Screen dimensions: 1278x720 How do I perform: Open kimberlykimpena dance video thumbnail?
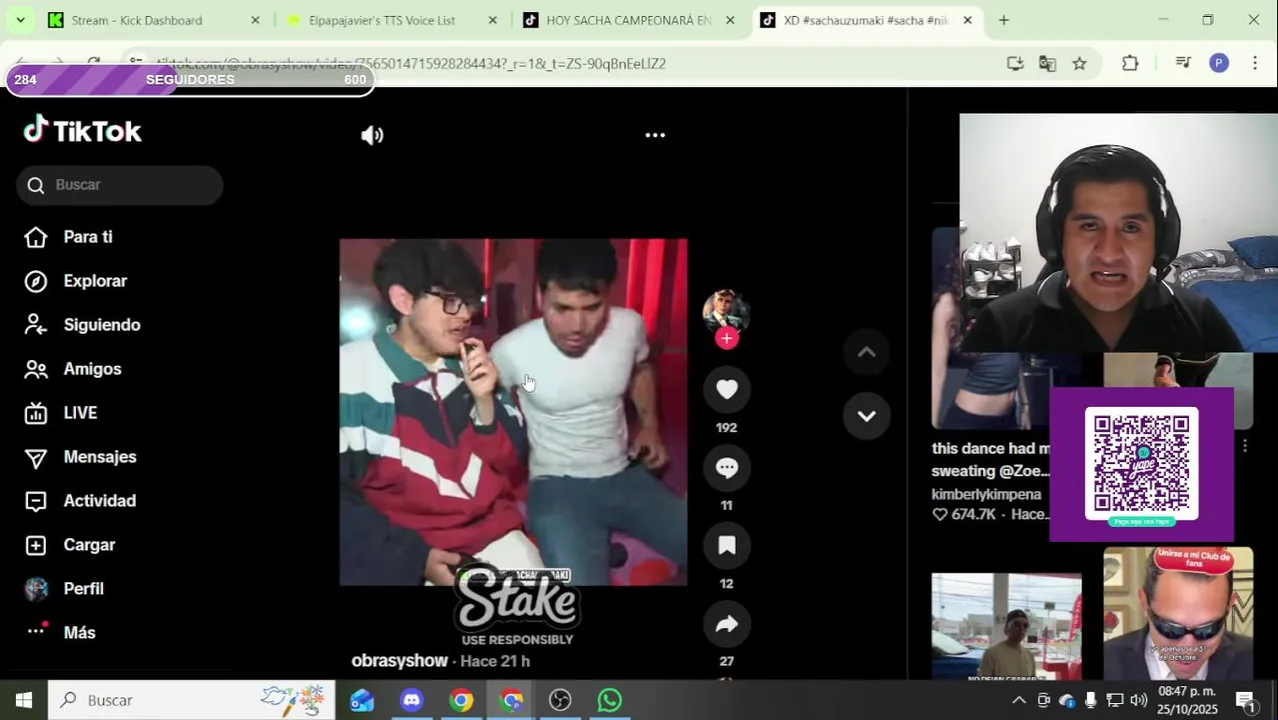point(1007,328)
